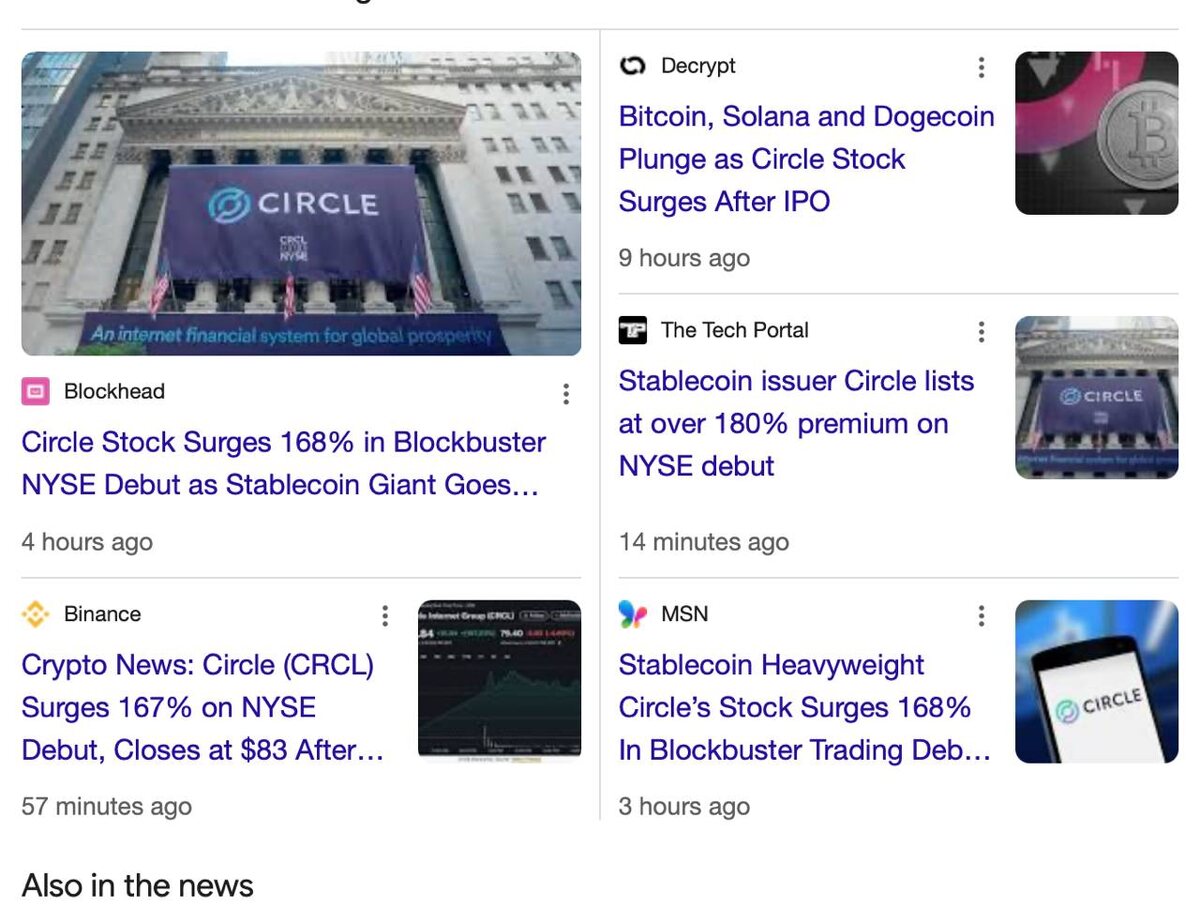Click The Tech Portal Circle building thumbnail
The height and width of the screenshot is (923, 1200).
[1097, 398]
